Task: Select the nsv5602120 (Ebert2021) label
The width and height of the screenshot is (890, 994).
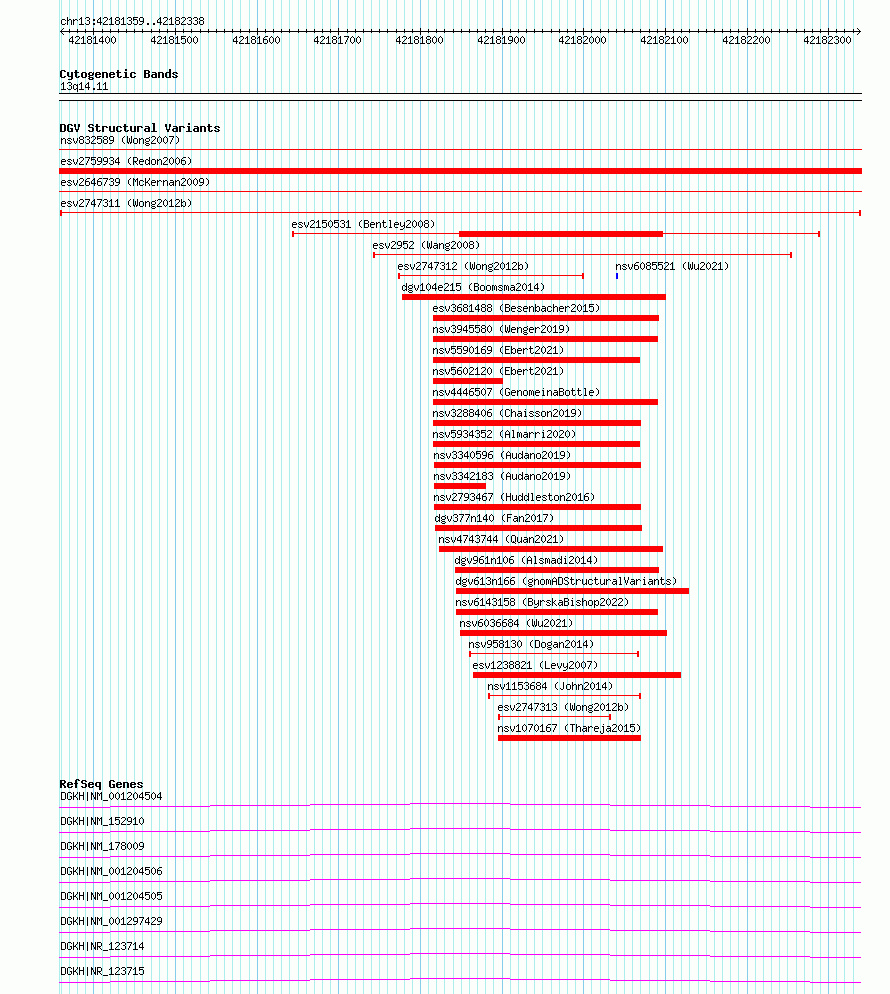Action: click(498, 371)
